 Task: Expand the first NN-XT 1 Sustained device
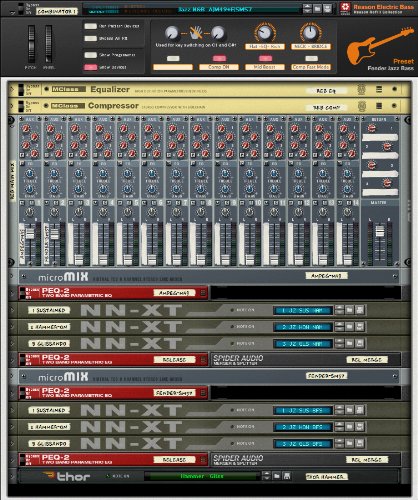pyautogui.click(x=12, y=310)
